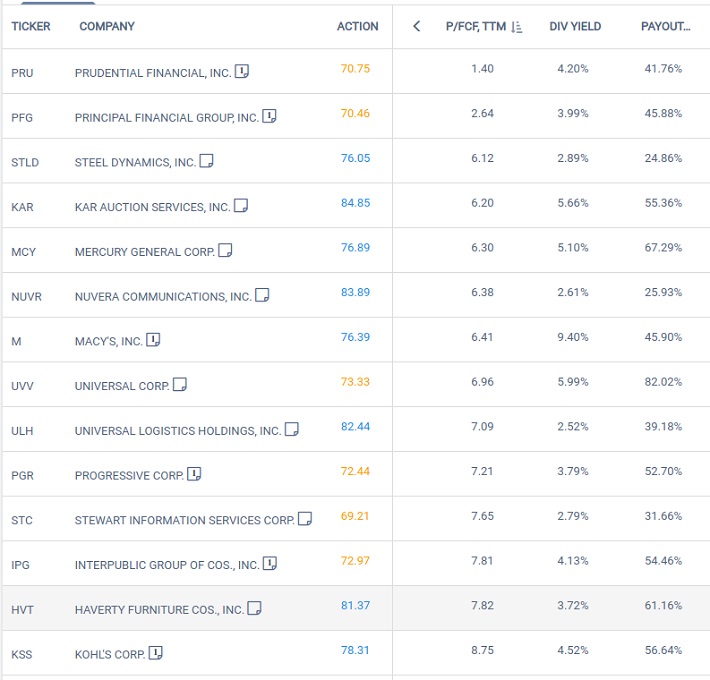This screenshot has width=710, height=680.
Task: Click note icon next to Macy's, Inc.
Action: tap(153, 340)
